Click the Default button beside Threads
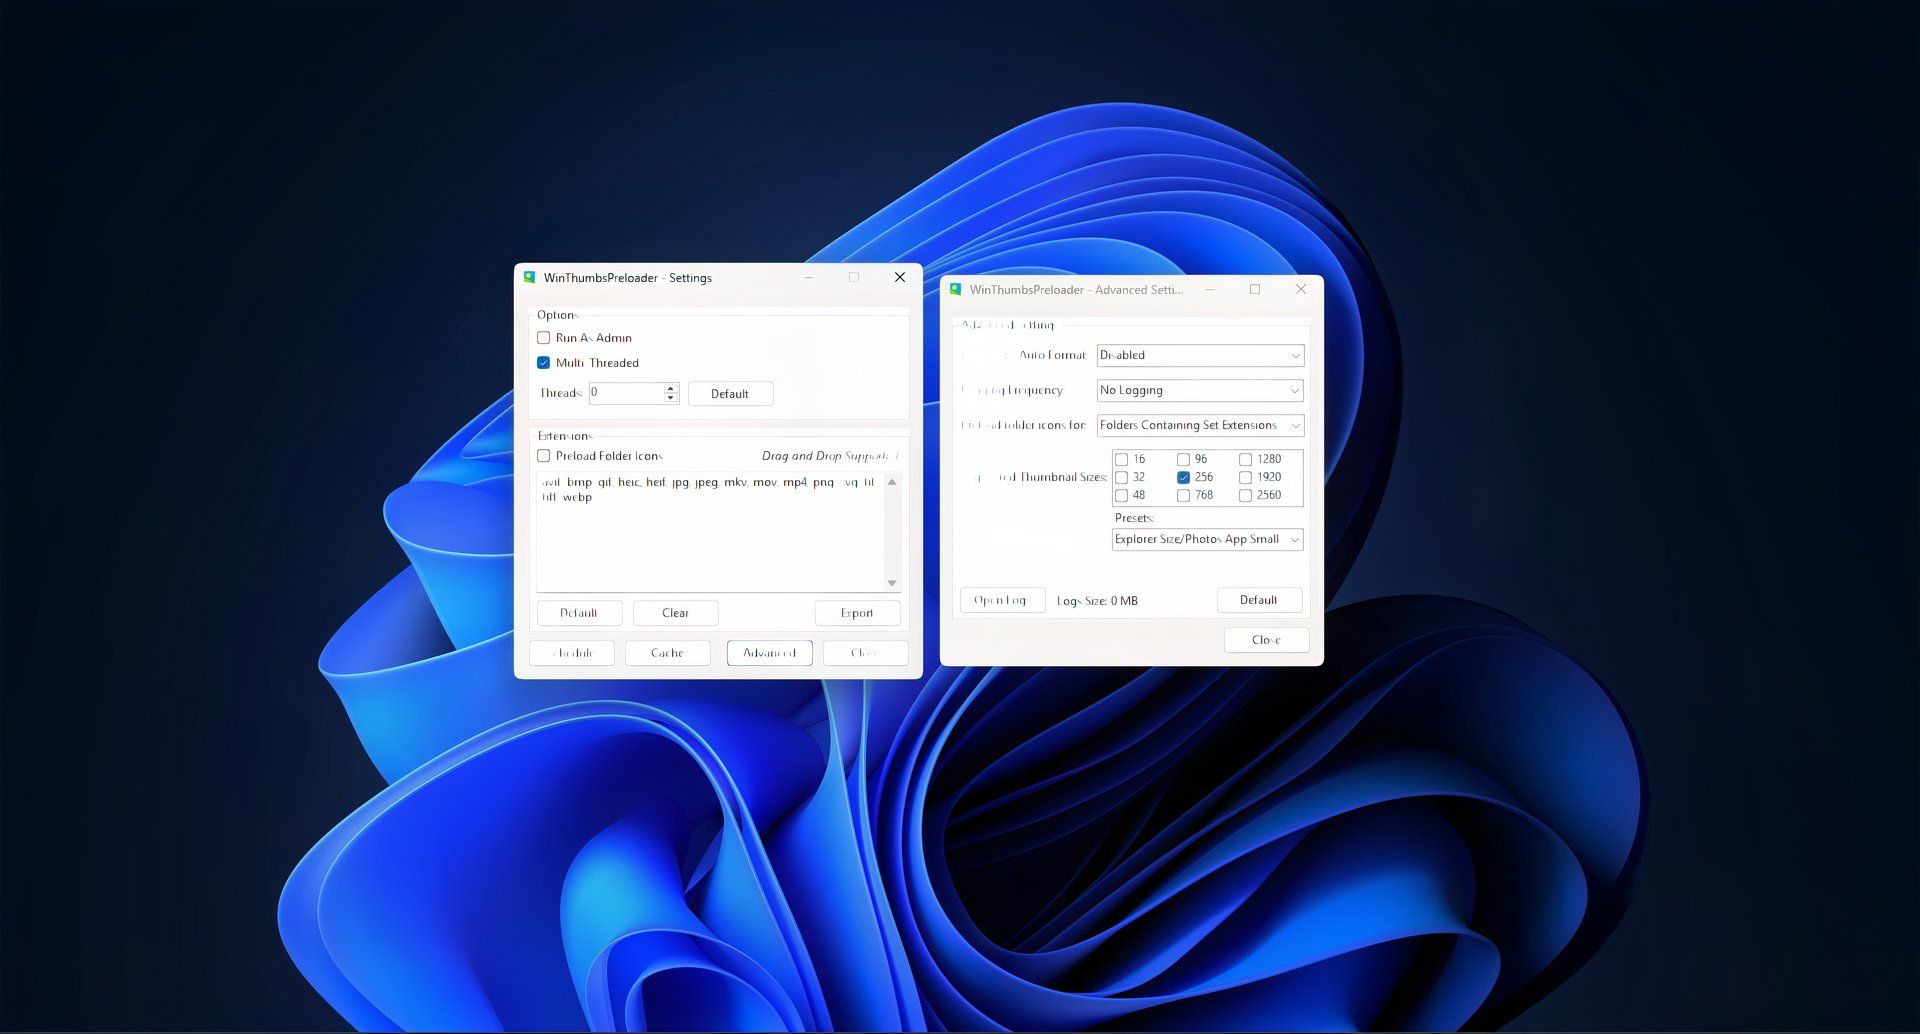 click(730, 394)
